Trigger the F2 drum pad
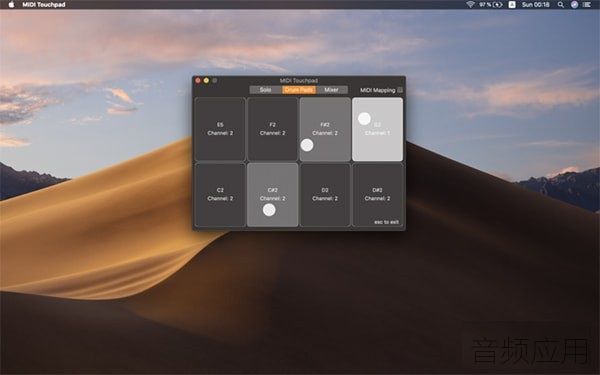This screenshot has height=375, width=600. click(272, 129)
